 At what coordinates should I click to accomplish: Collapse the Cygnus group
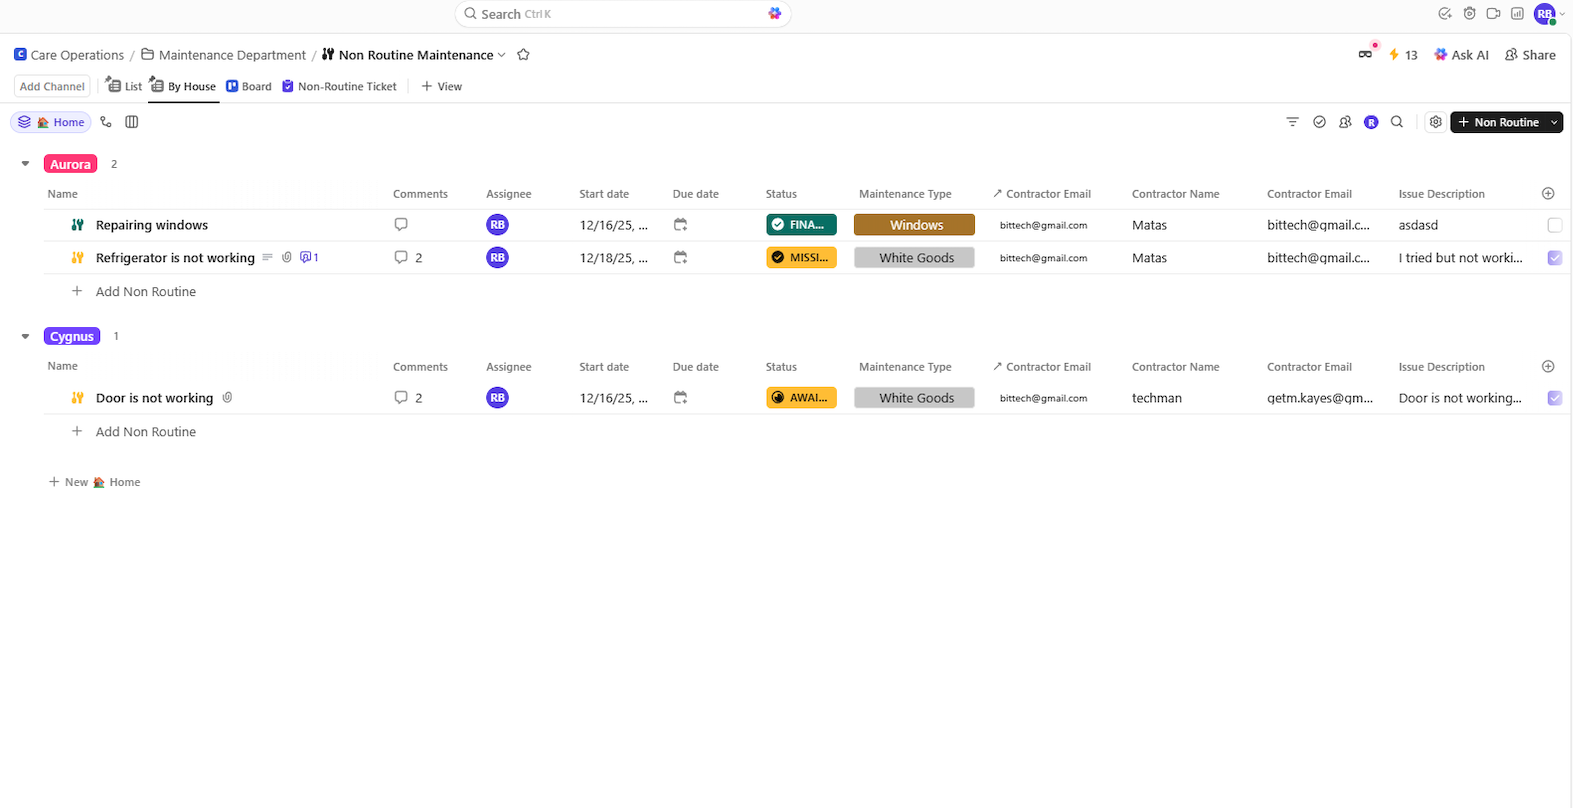[26, 337]
